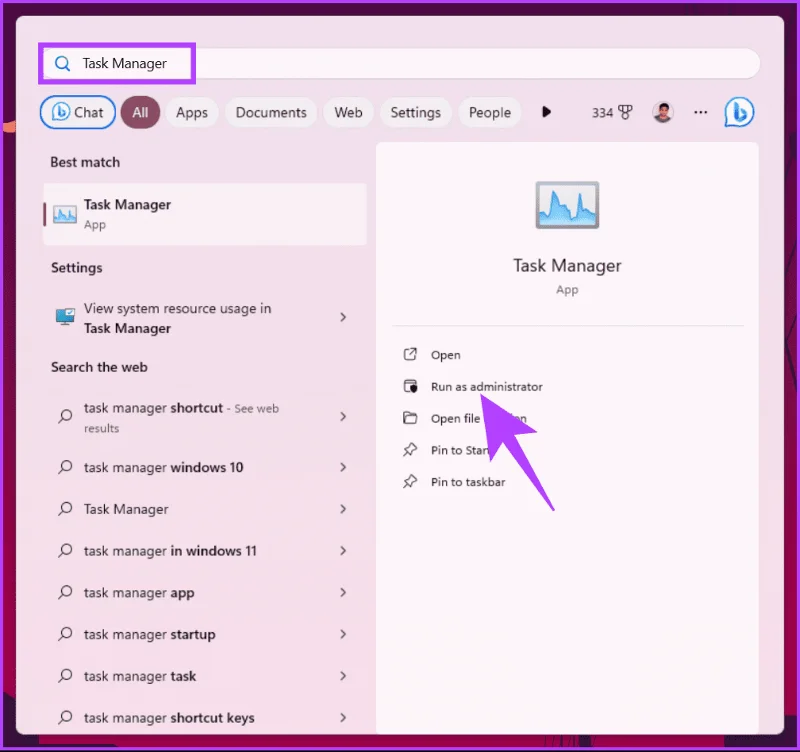
Task: Expand the task manager shortcut web result chevron
Action: point(343,417)
